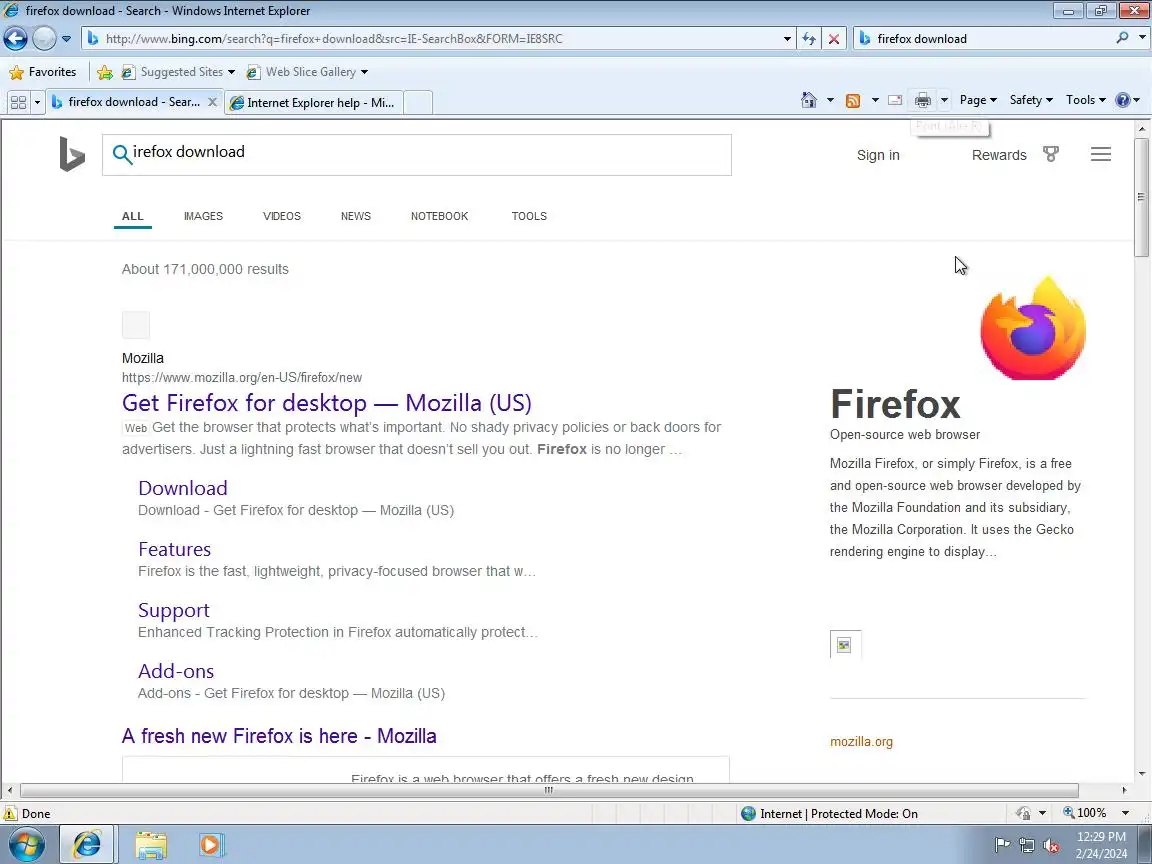Open Web Slice Gallery dropdown
This screenshot has height=864, width=1152.
point(307,72)
